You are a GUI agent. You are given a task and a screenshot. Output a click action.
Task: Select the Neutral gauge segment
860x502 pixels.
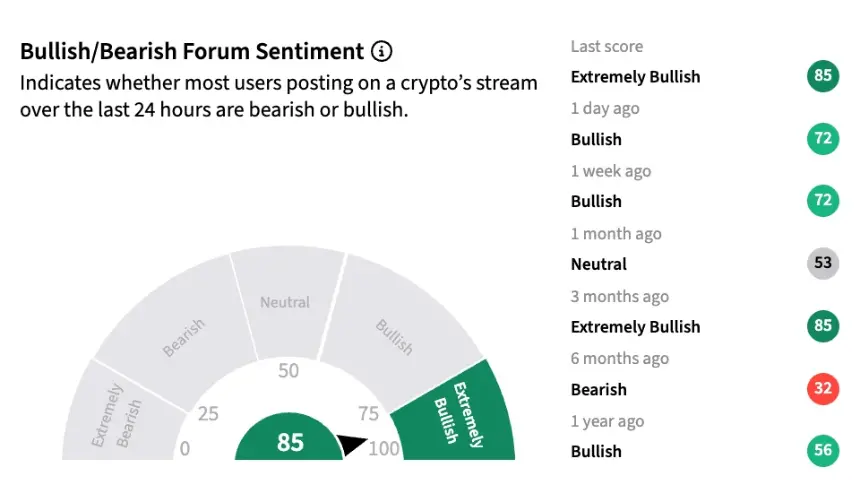286,302
